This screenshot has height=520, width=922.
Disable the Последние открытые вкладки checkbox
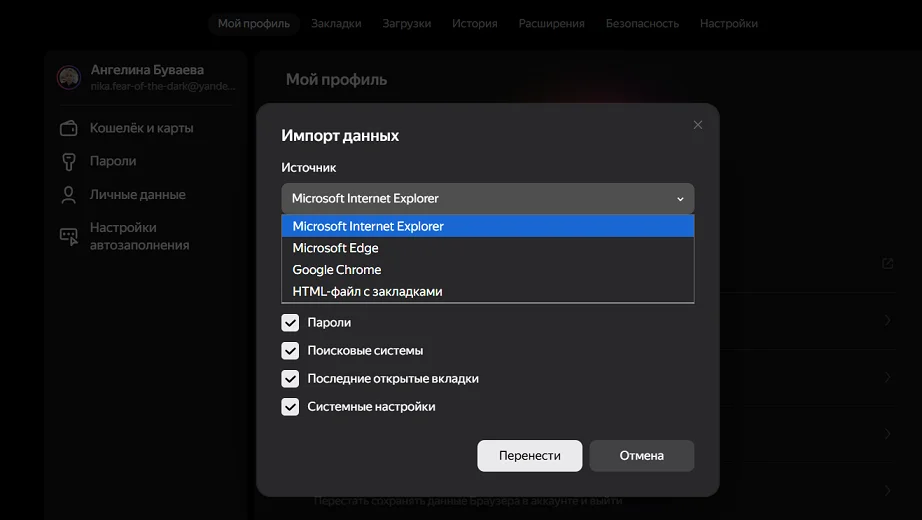290,379
